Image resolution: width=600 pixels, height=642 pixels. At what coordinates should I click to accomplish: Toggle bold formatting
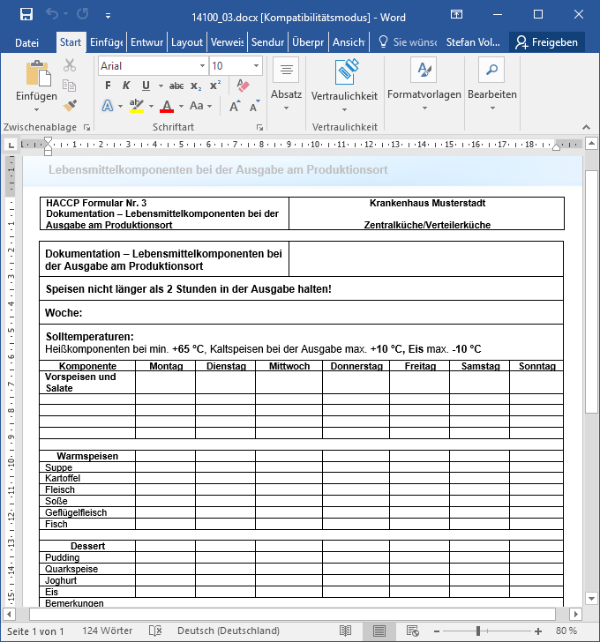[x=107, y=86]
